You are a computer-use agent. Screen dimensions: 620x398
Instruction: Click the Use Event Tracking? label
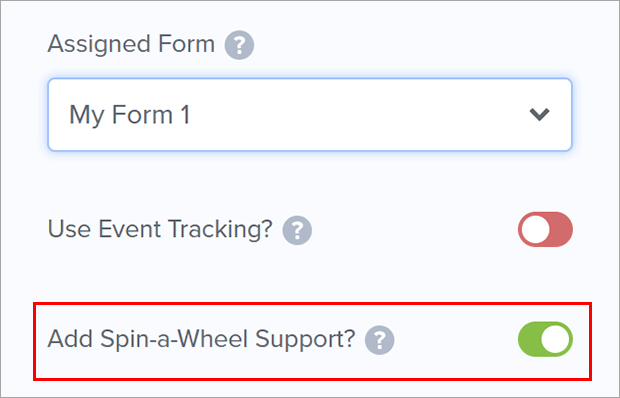(160, 229)
